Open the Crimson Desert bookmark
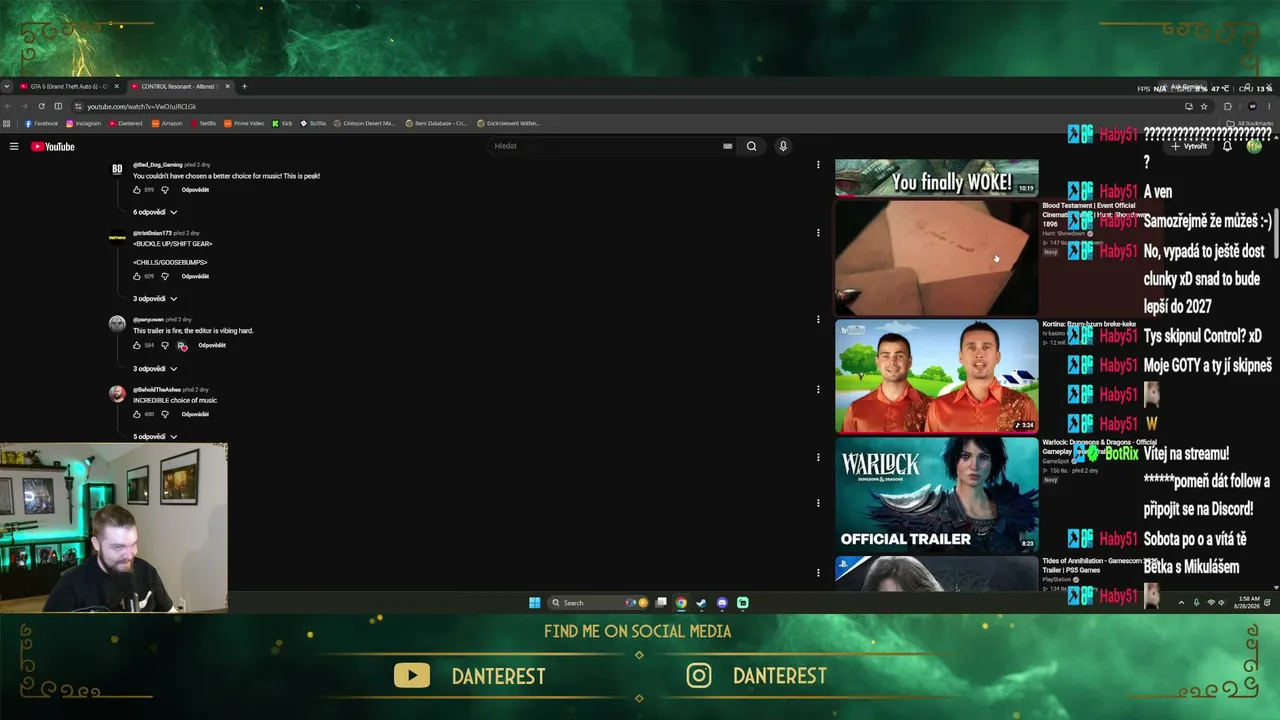This screenshot has height=720, width=1280. coord(365,124)
